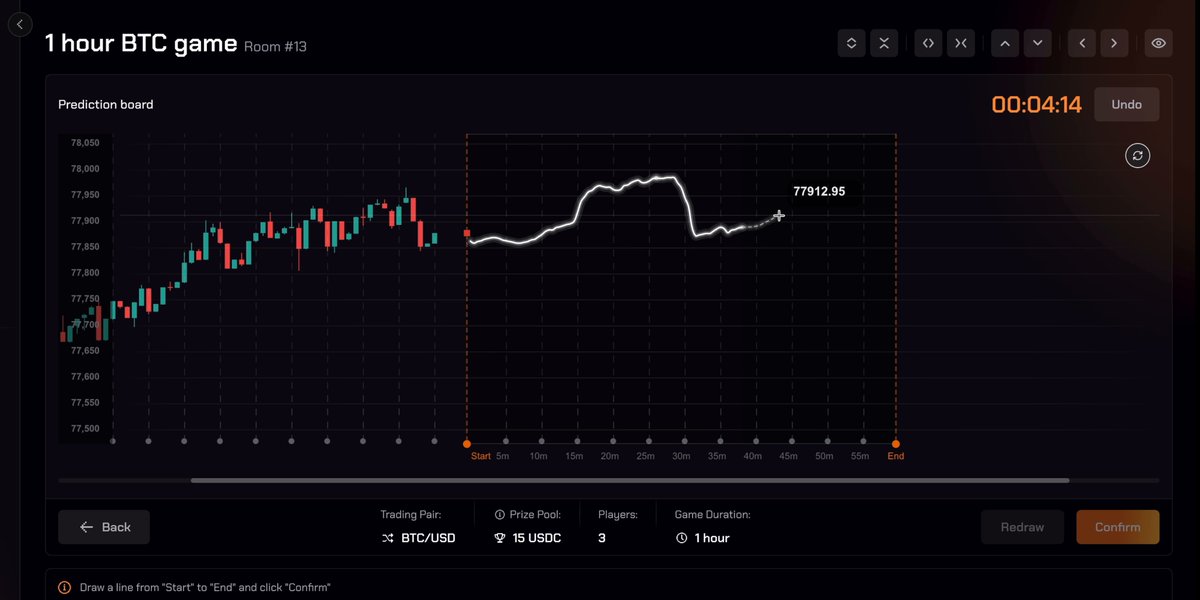Image resolution: width=1200 pixels, height=600 pixels.
Task: Click the Players count of 3
Action: [x=602, y=538]
